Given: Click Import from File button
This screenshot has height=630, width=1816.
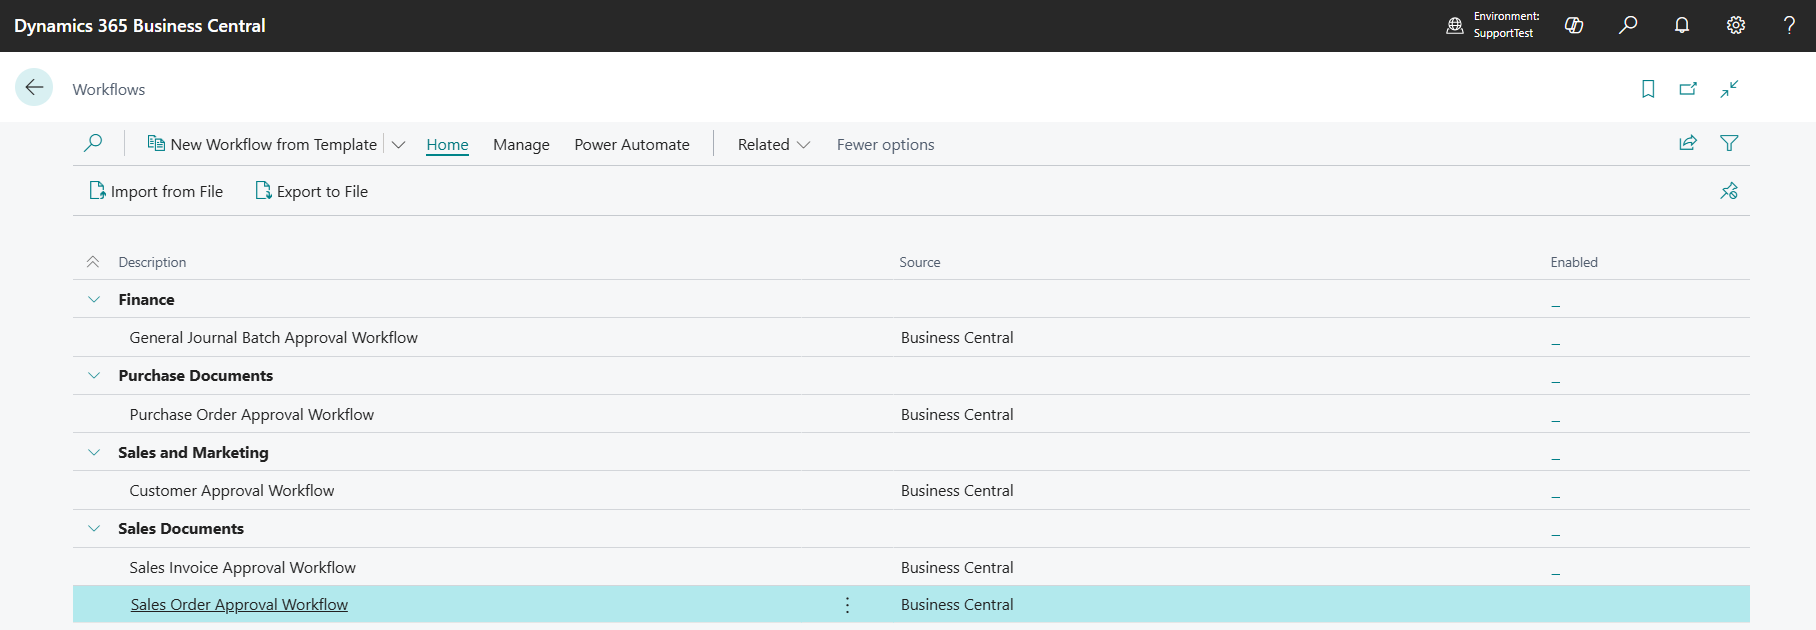Looking at the screenshot, I should tap(156, 192).
